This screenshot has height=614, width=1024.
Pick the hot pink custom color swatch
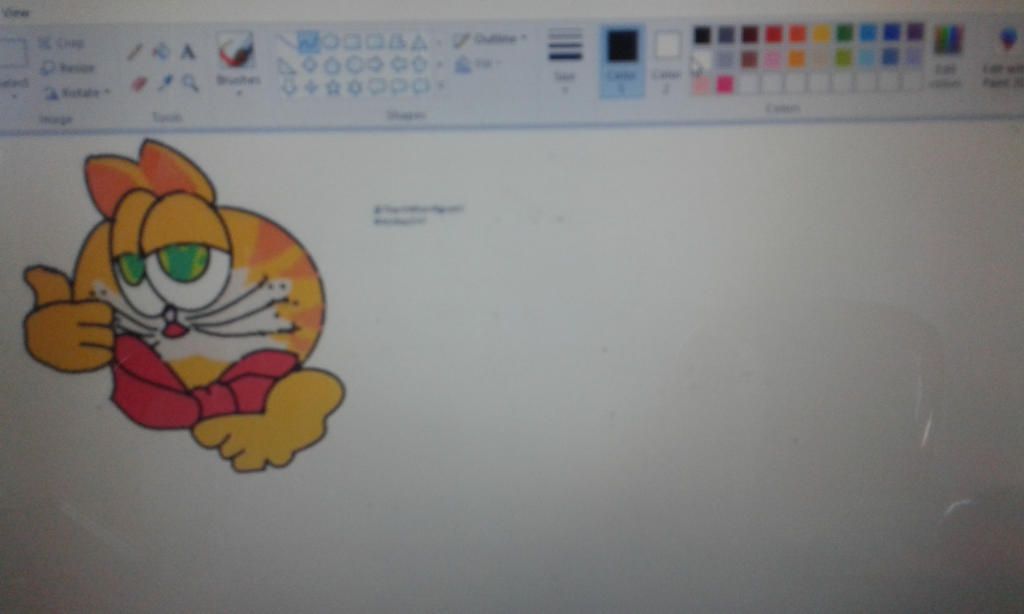pyautogui.click(x=725, y=84)
